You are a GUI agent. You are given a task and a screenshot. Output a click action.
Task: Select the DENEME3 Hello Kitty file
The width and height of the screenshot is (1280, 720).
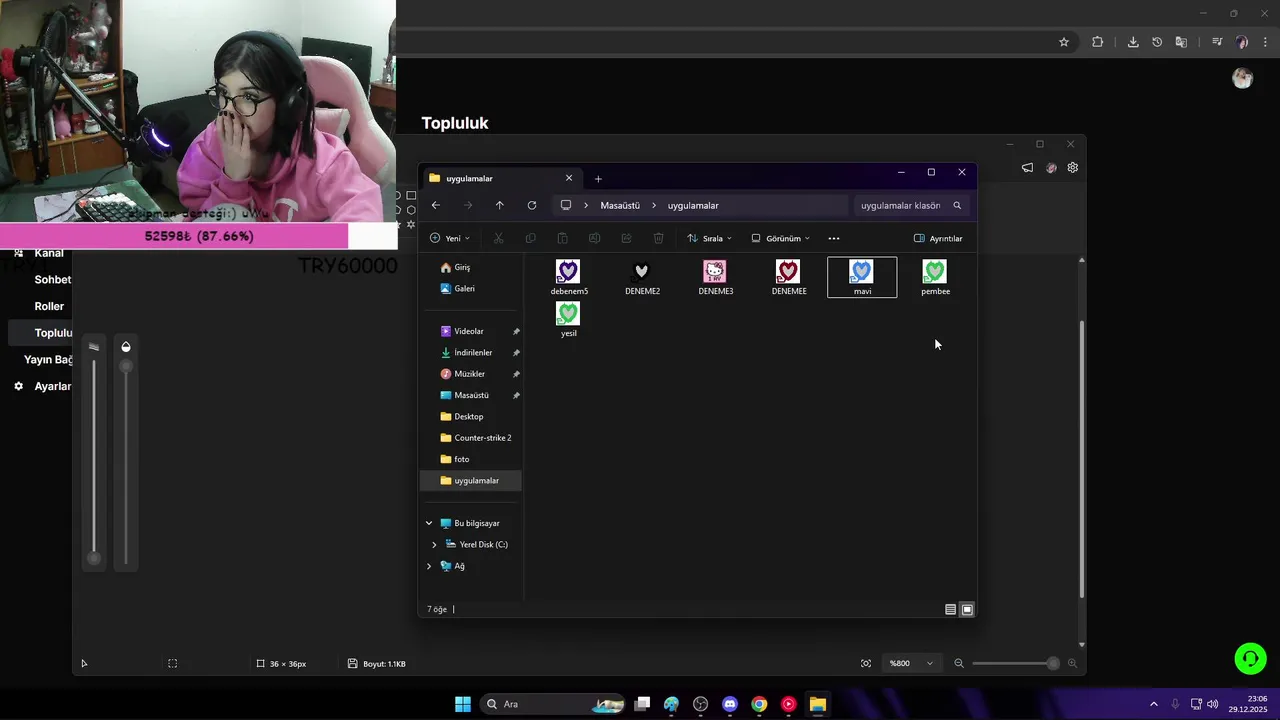point(715,277)
